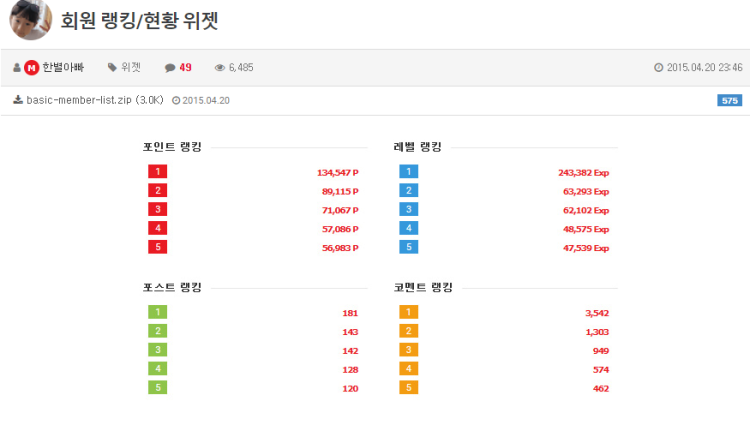The image size is (750, 431).
Task: Open the 위젯 category tag link
Action: pyautogui.click(x=131, y=67)
